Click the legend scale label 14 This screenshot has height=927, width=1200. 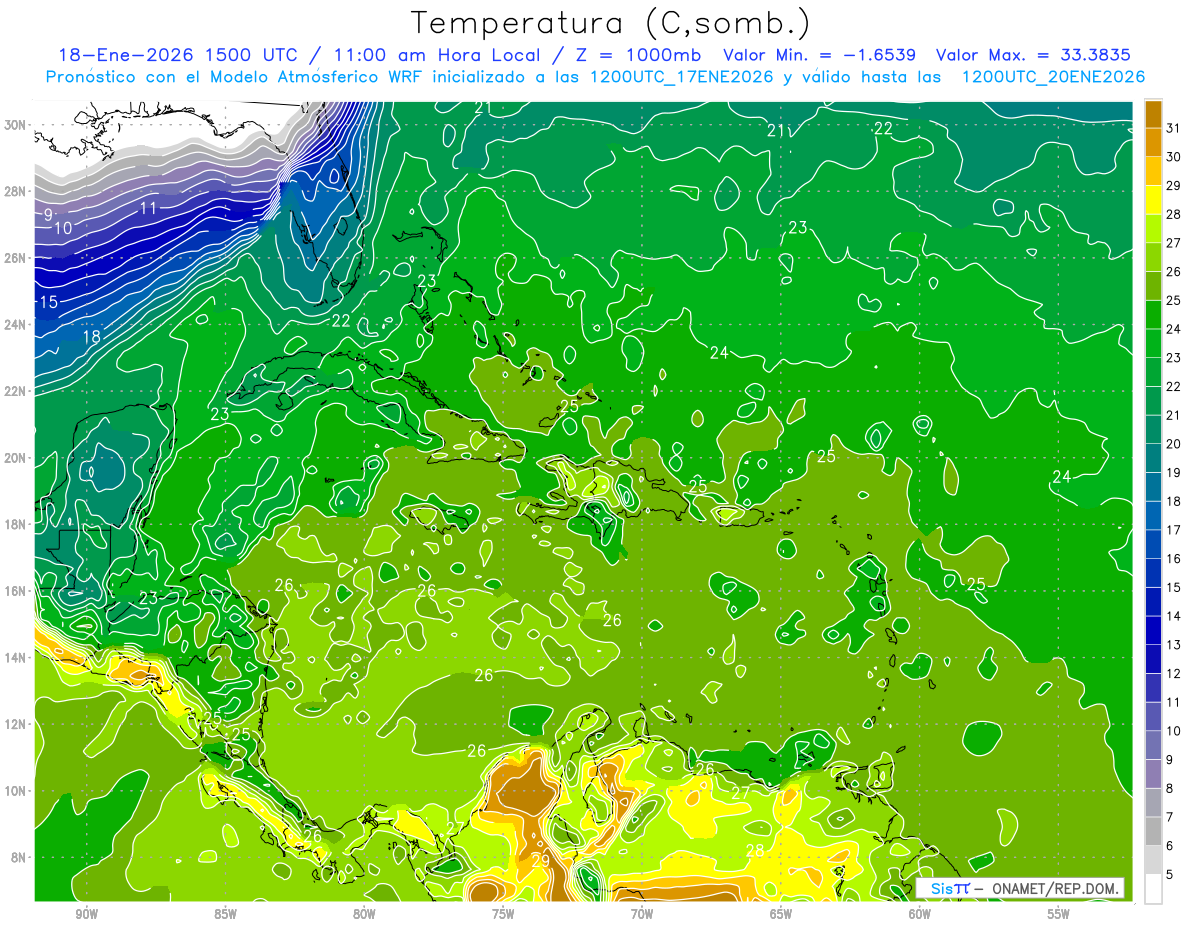(1174, 616)
